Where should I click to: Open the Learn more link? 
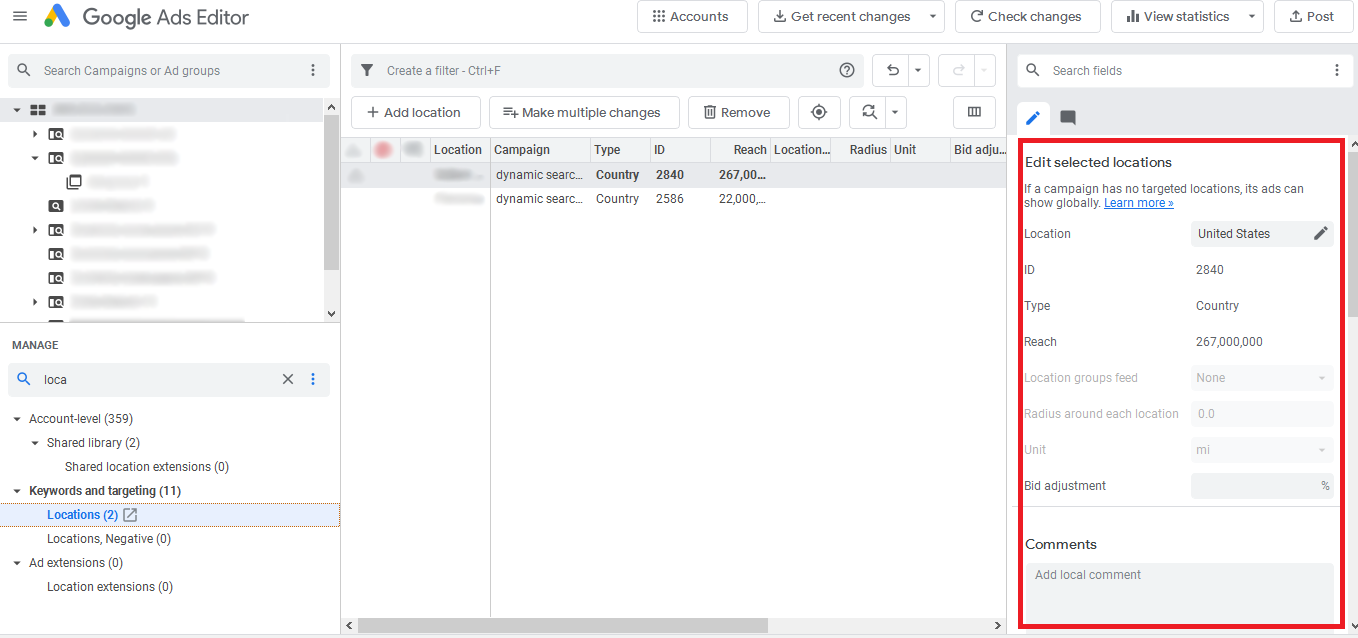[x=1138, y=203]
